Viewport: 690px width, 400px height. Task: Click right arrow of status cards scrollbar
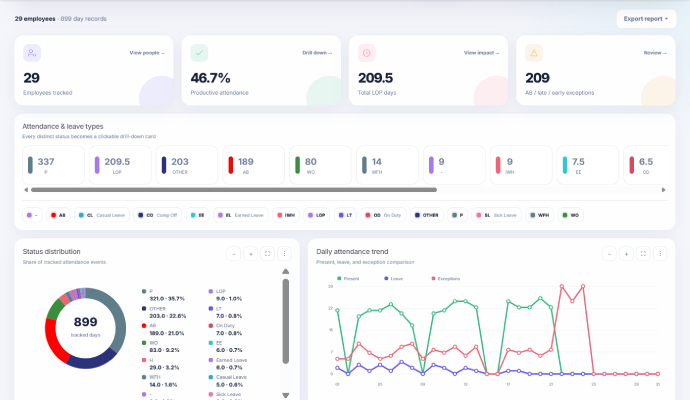664,190
